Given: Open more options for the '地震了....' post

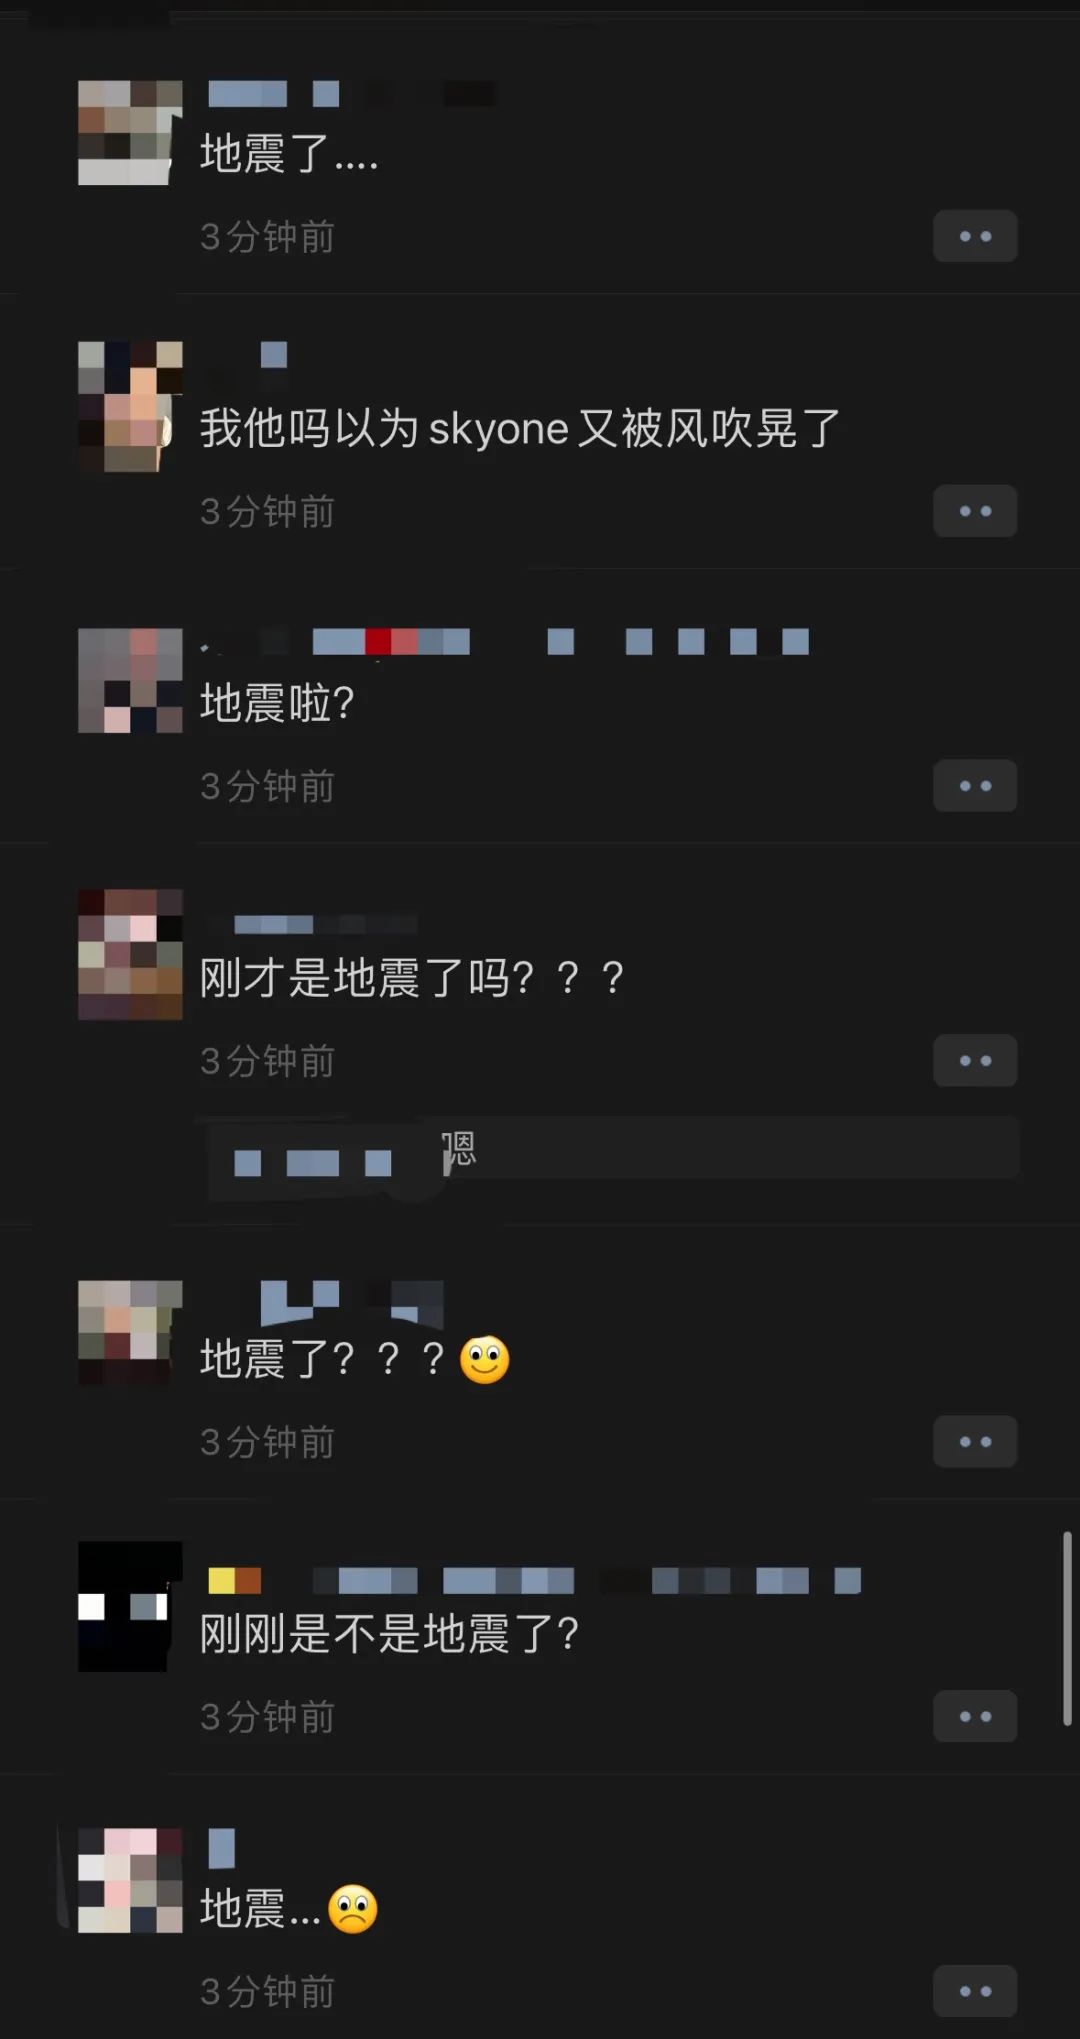Looking at the screenshot, I should click(975, 236).
